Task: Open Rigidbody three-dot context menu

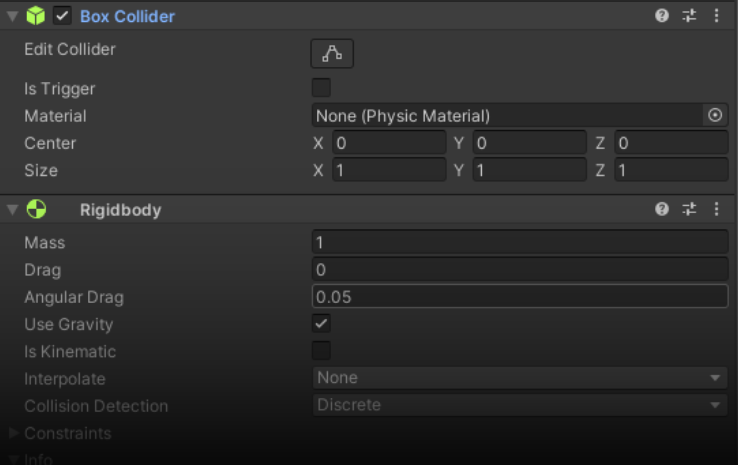Action: (x=716, y=208)
